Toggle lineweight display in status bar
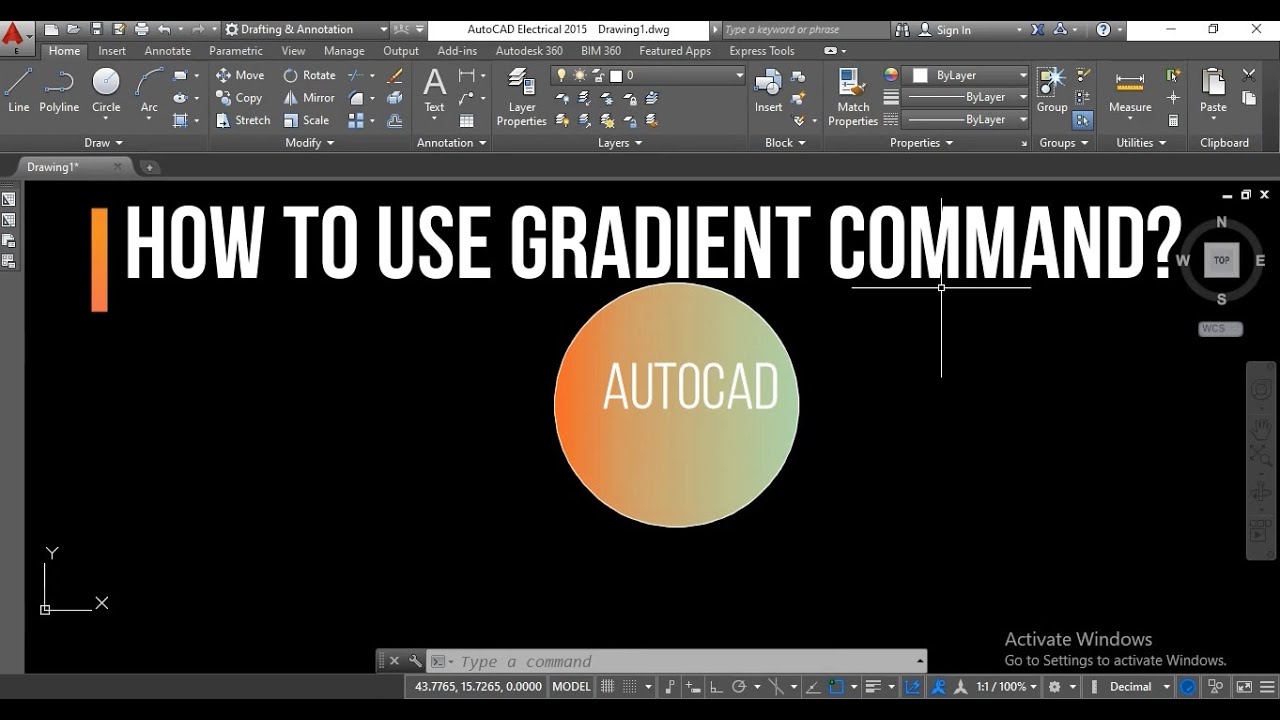This screenshot has height=720, width=1280. pos(873,687)
